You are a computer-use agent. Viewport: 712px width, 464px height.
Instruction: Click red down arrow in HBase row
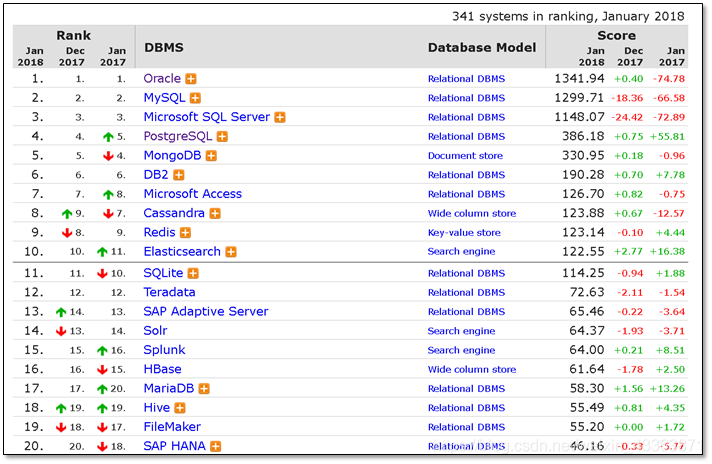102,370
